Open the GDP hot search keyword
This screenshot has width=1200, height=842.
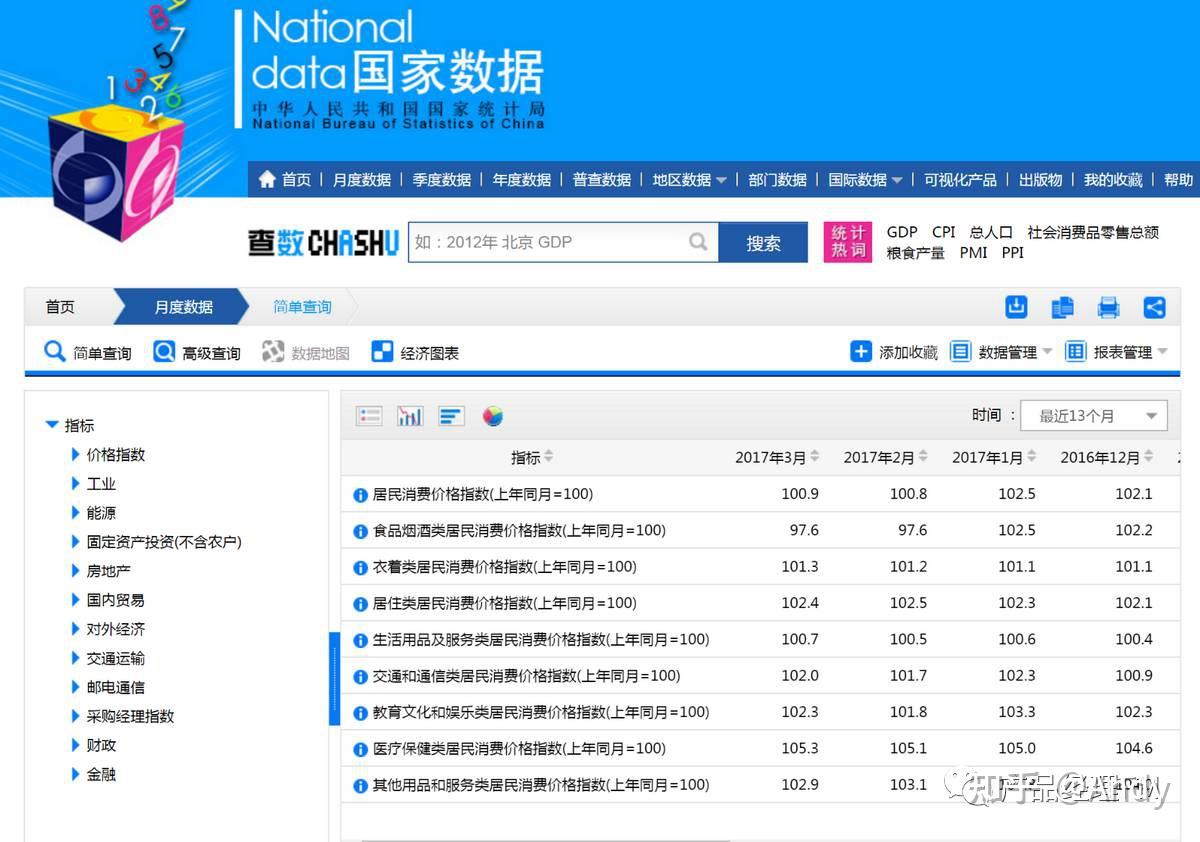pyautogui.click(x=901, y=232)
